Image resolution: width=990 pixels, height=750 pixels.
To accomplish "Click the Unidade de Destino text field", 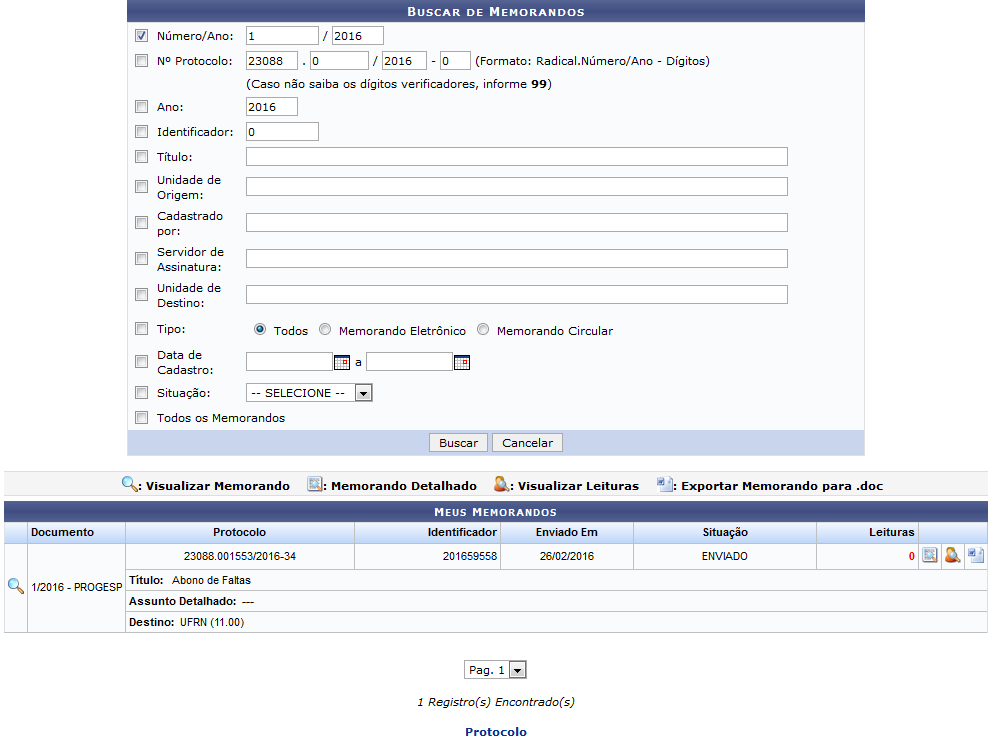I will coord(516,295).
